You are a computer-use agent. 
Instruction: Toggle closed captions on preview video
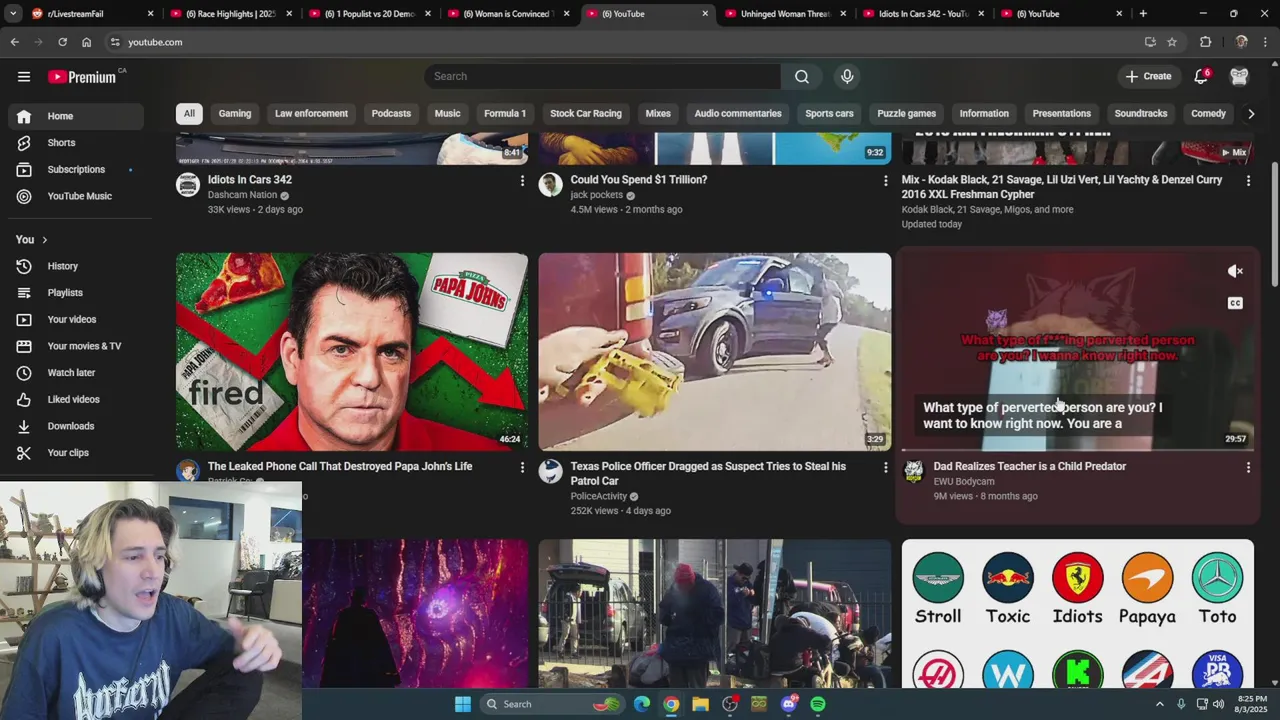[x=1236, y=303]
